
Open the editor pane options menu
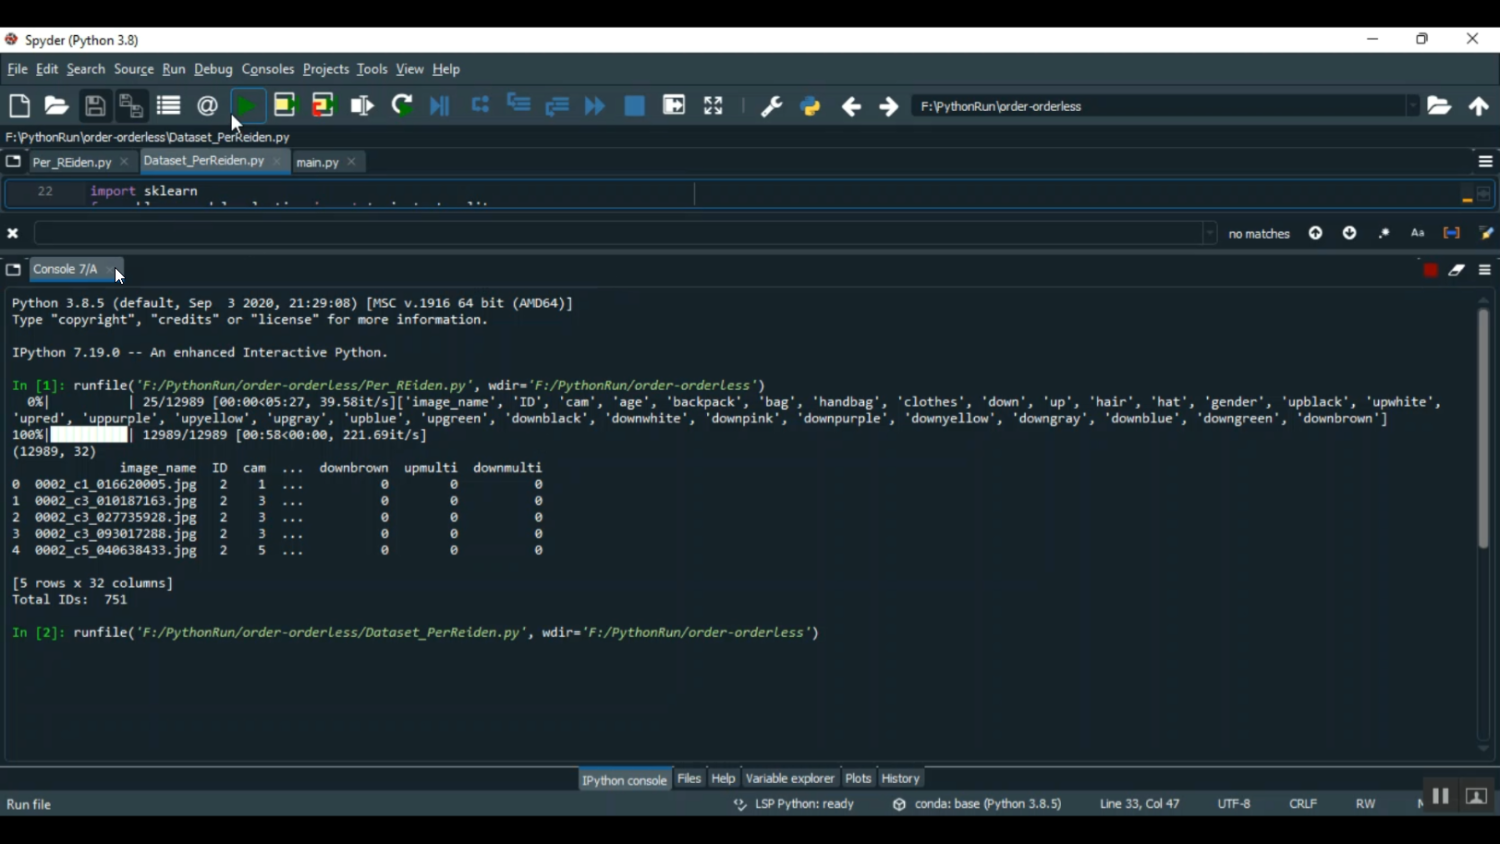[1485, 162]
